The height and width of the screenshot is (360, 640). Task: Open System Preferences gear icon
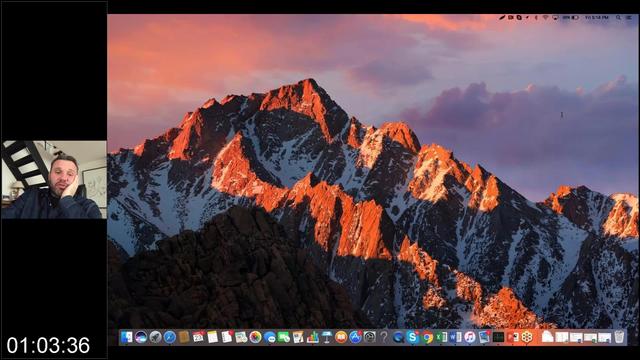[x=370, y=337]
